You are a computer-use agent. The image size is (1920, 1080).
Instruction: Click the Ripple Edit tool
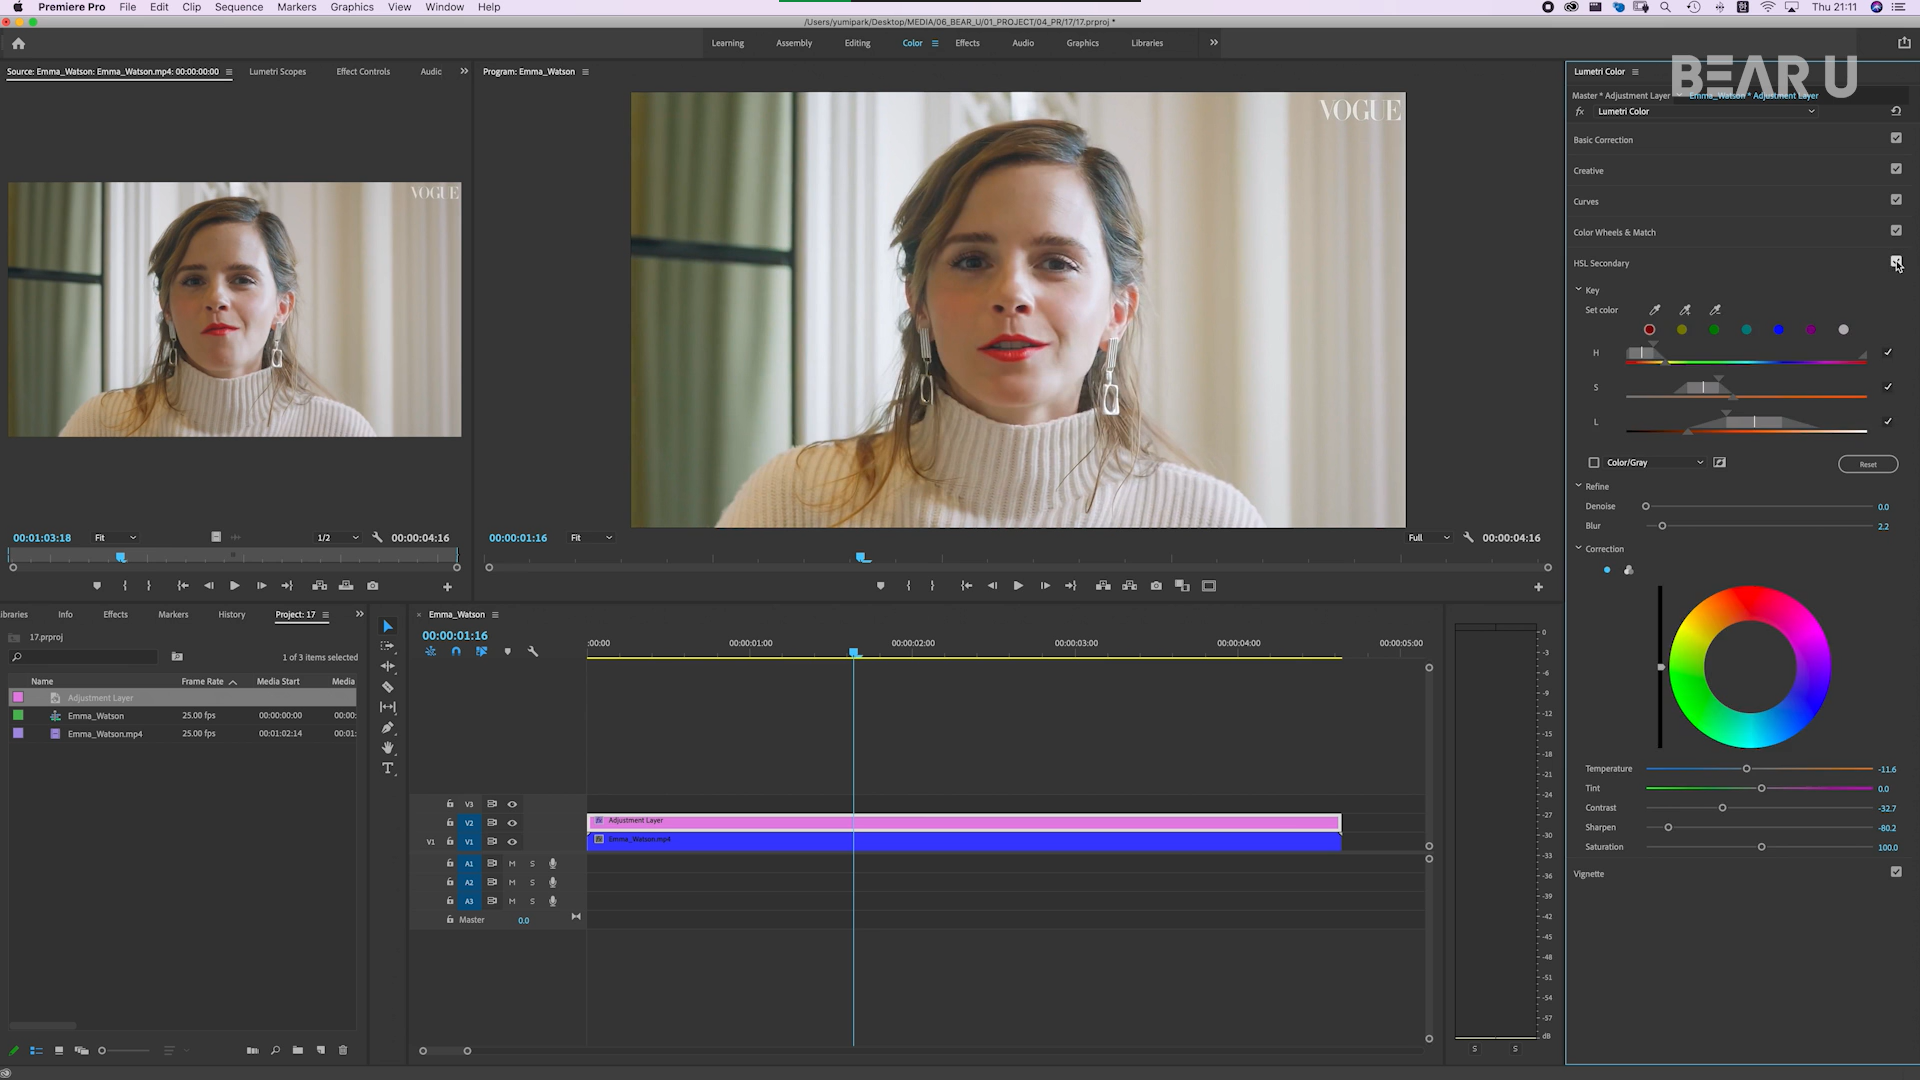pyautogui.click(x=388, y=667)
